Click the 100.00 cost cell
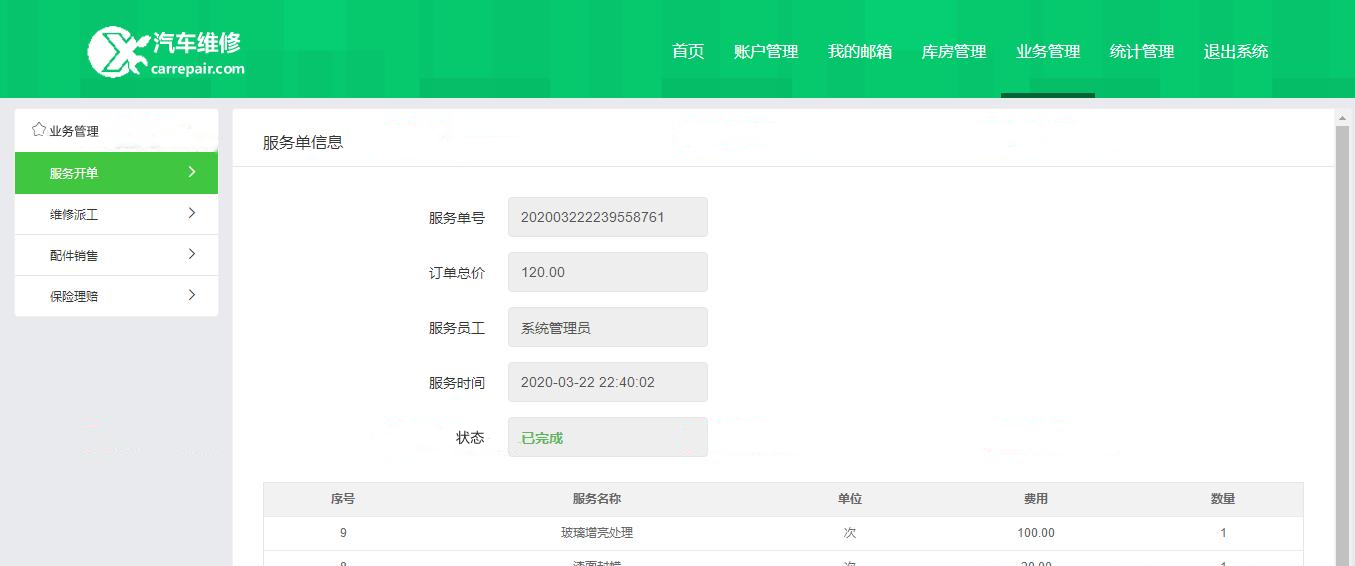 1036,533
